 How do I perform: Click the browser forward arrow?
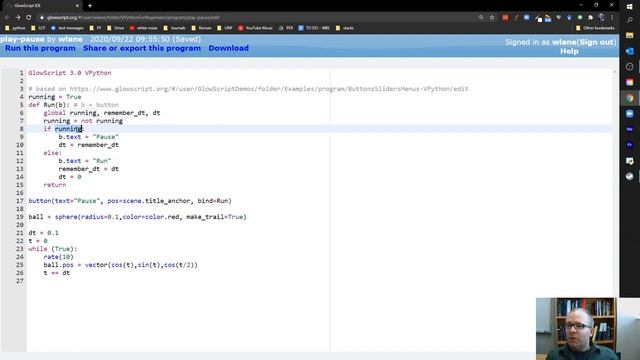click(18, 18)
